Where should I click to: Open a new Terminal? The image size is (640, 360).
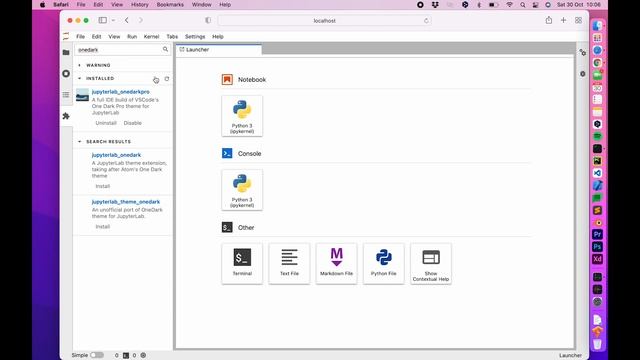[x=242, y=264]
